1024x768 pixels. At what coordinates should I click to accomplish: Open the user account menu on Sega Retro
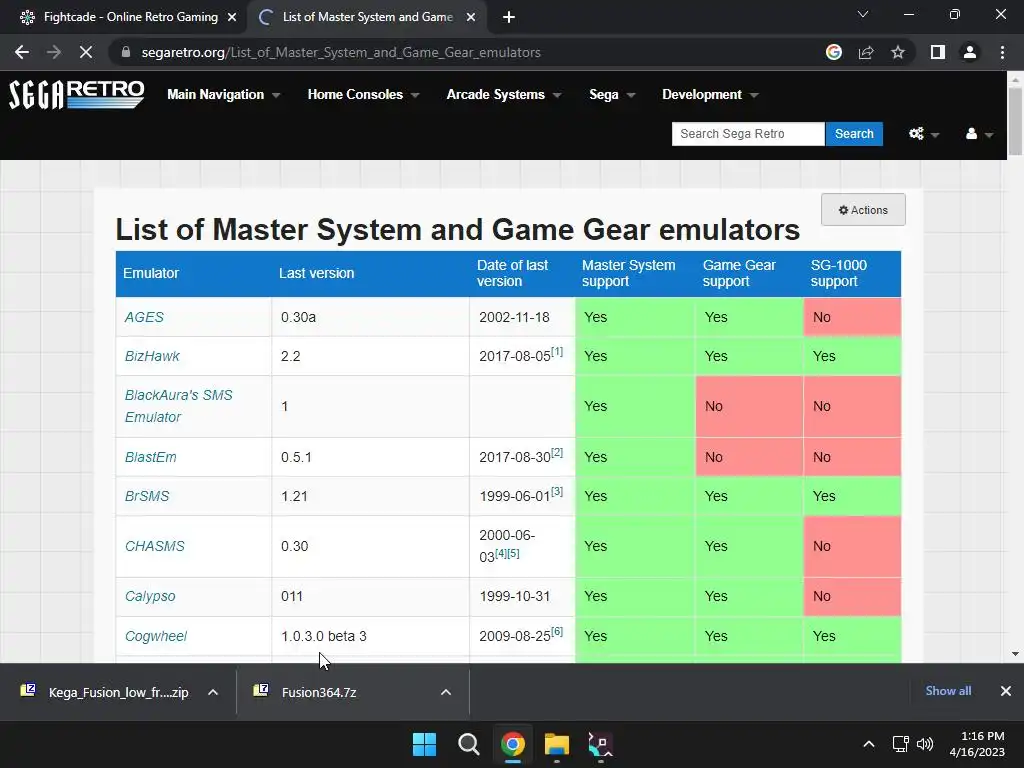[979, 134]
